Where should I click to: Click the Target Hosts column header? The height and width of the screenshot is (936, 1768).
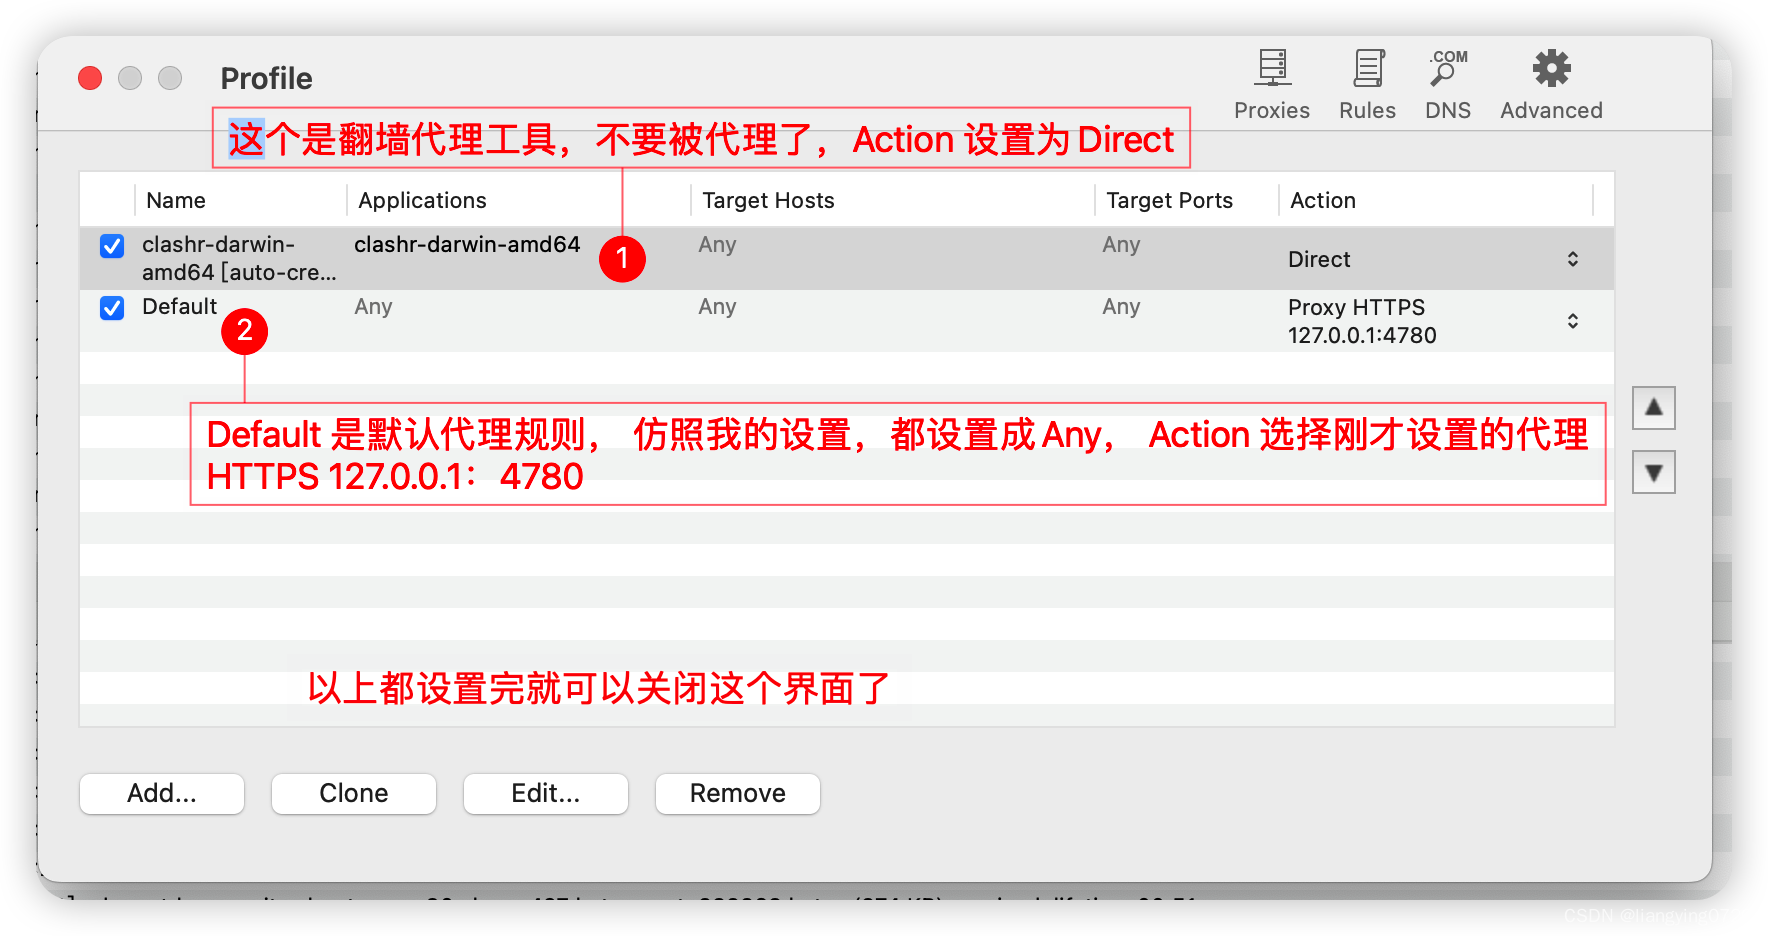768,200
